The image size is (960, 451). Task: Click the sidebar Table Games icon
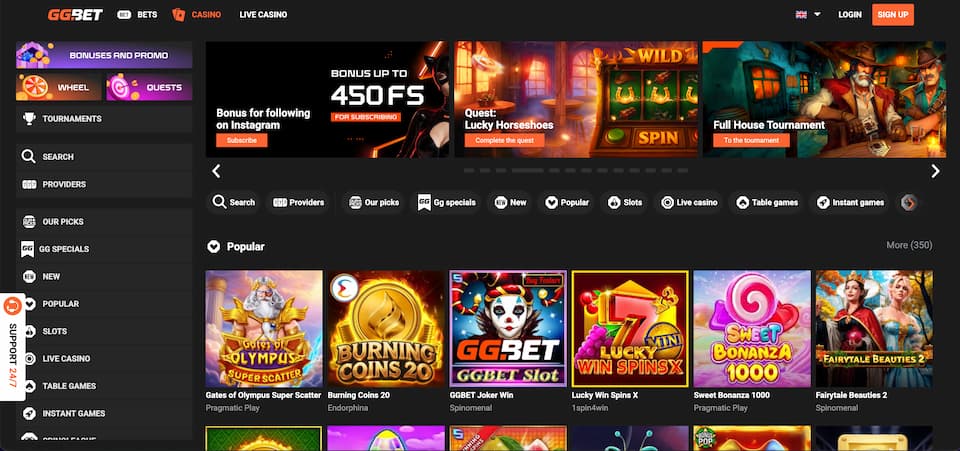click(29, 386)
